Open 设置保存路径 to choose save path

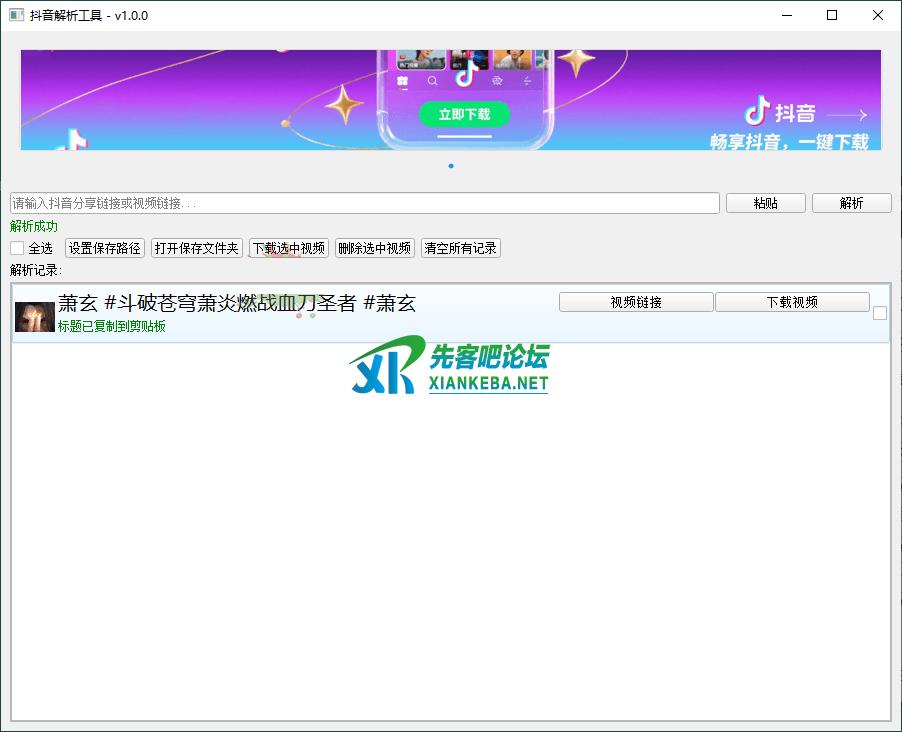[105, 248]
